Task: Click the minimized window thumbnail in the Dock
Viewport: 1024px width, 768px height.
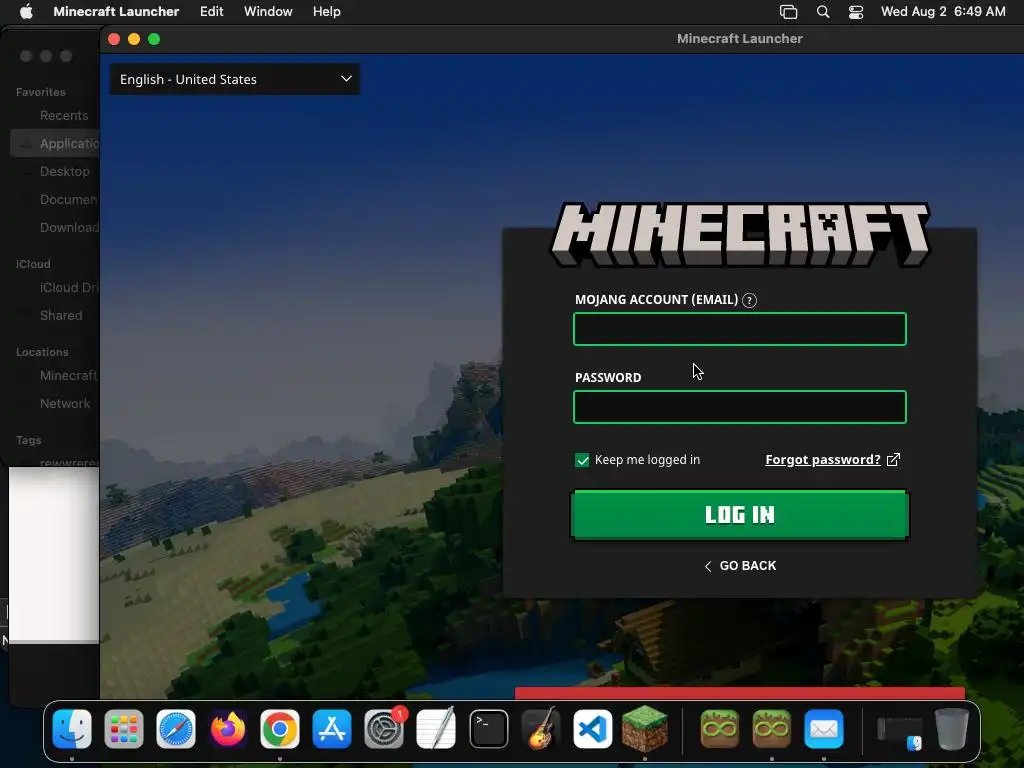Action: (x=899, y=731)
